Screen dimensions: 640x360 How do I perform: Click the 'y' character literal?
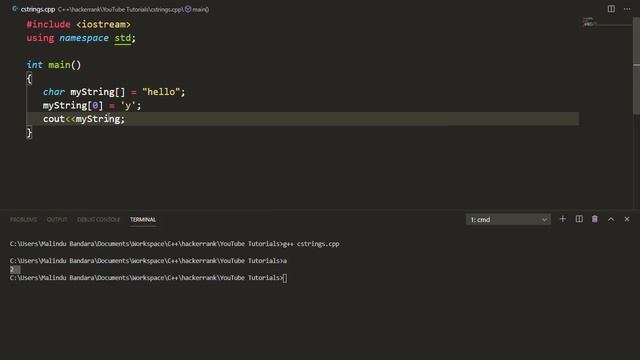click(128, 106)
